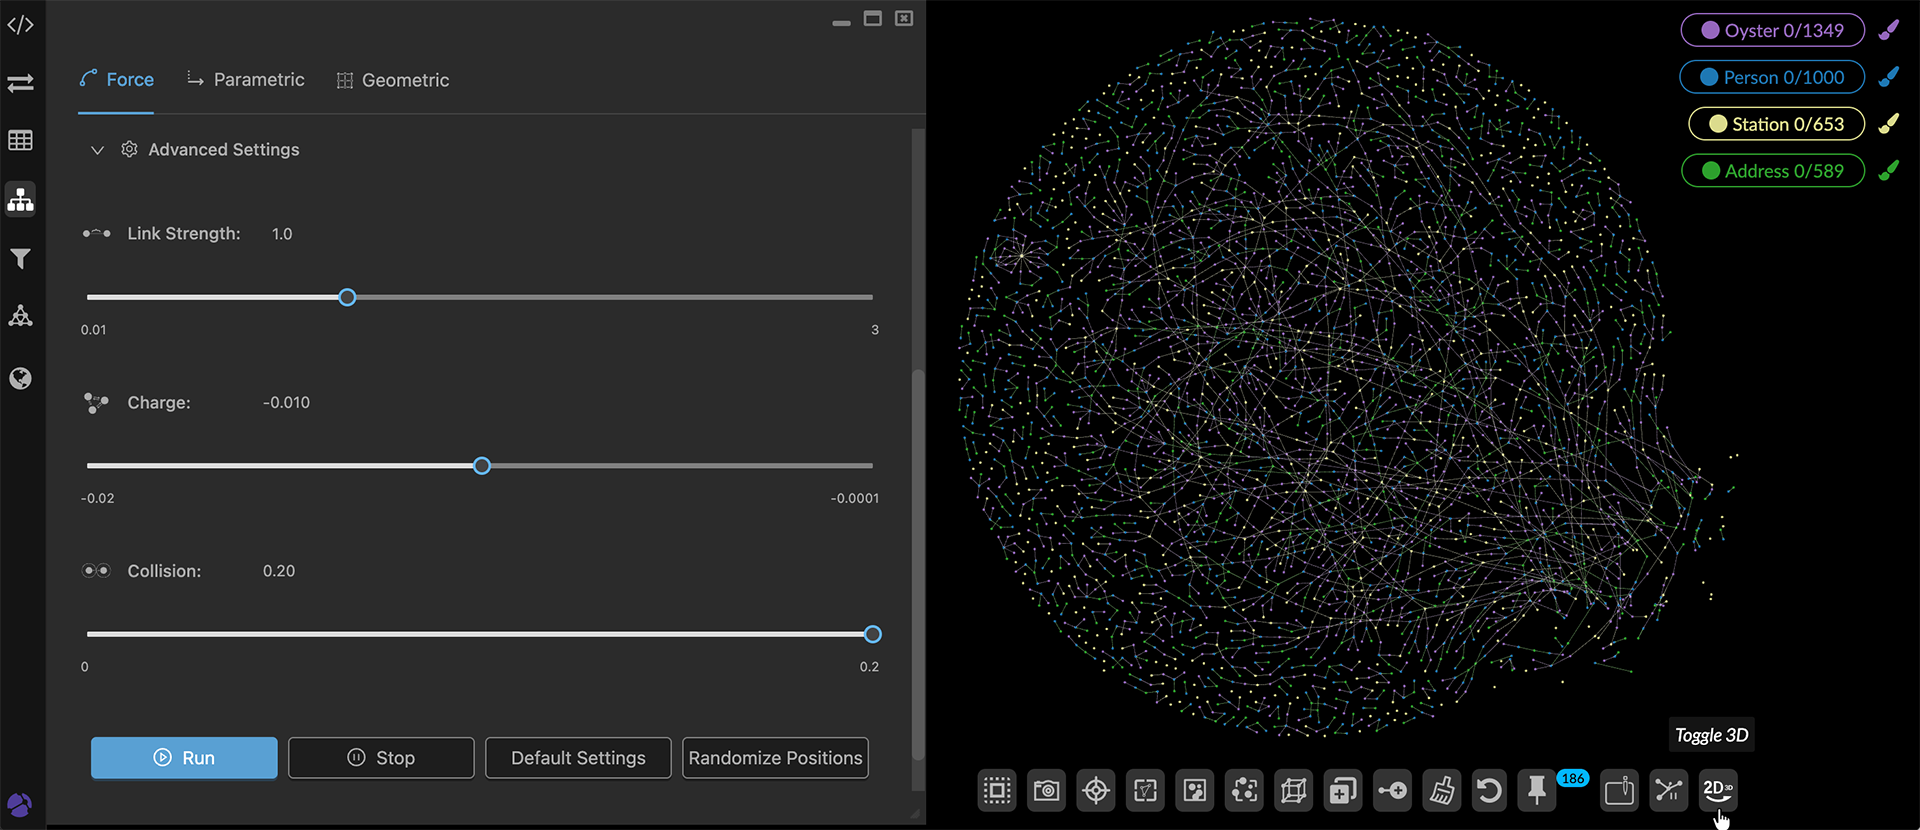Image resolution: width=1920 pixels, height=830 pixels.
Task: Open the filter funnel panel
Action: [20, 259]
